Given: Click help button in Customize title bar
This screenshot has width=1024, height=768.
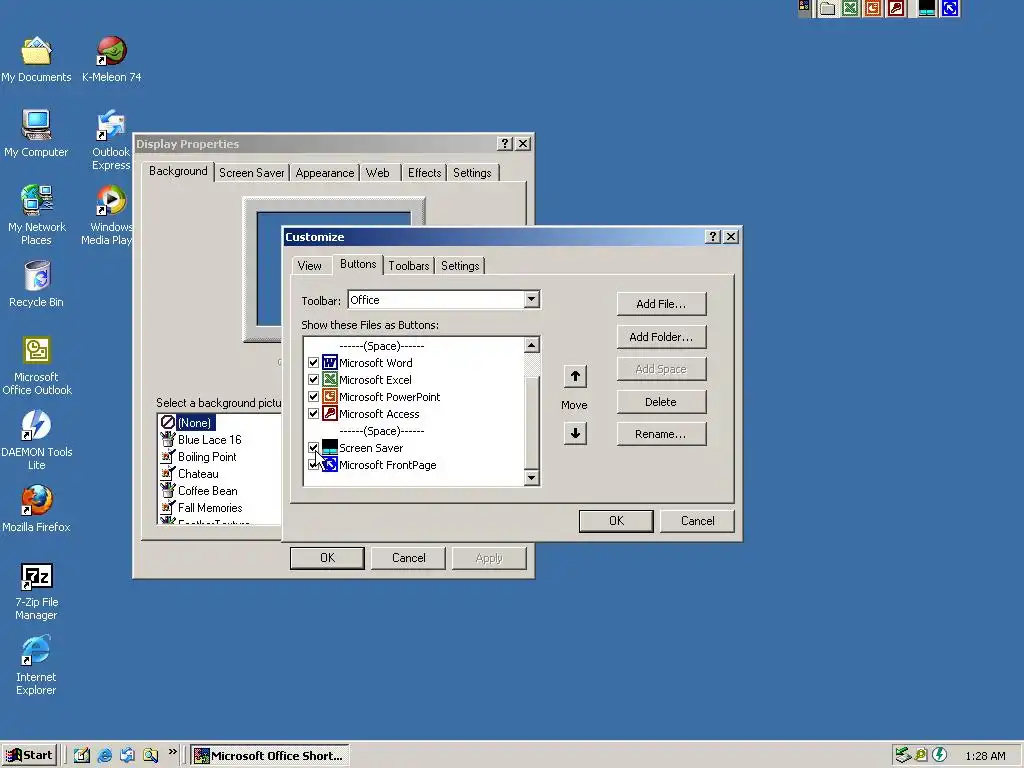Looking at the screenshot, I should pos(713,236).
